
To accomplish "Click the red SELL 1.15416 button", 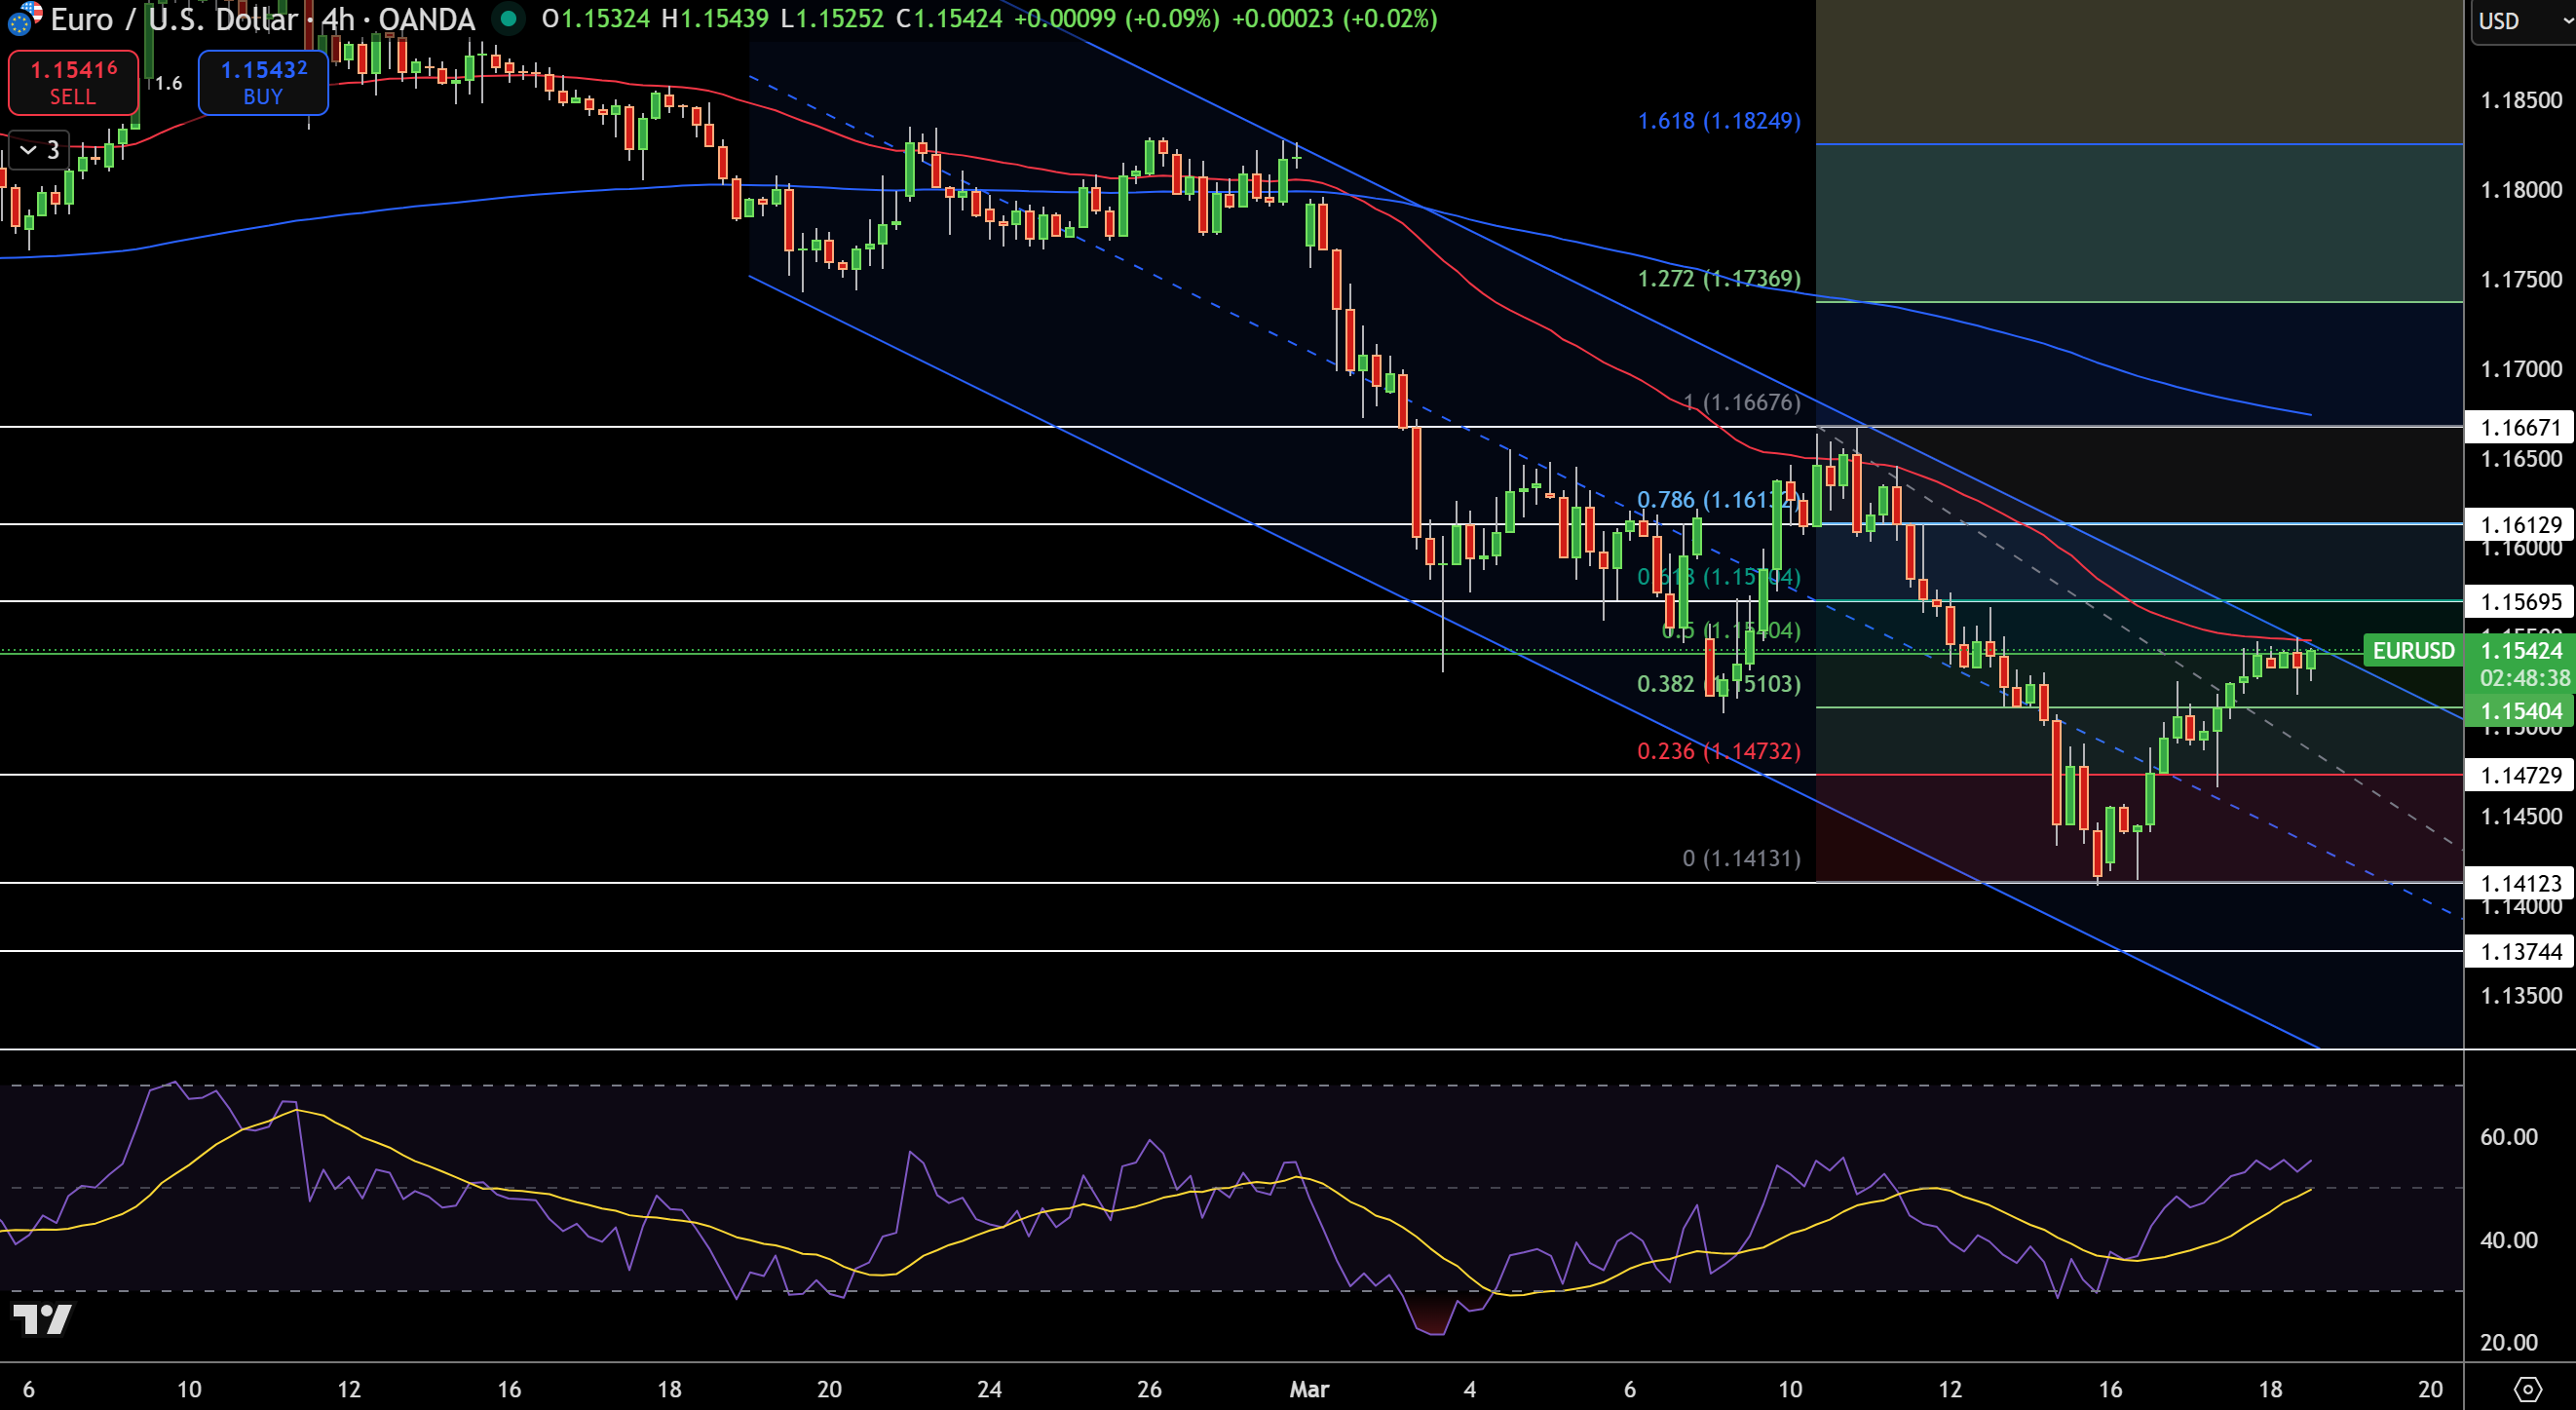I will click(x=73, y=83).
